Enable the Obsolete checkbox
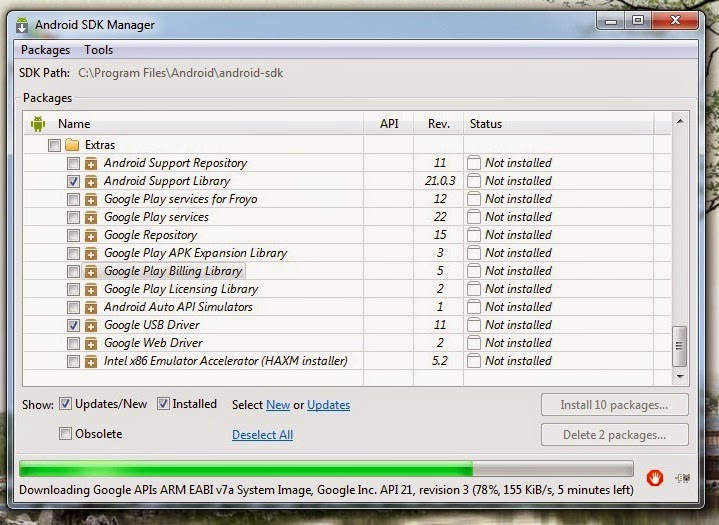 (x=66, y=433)
